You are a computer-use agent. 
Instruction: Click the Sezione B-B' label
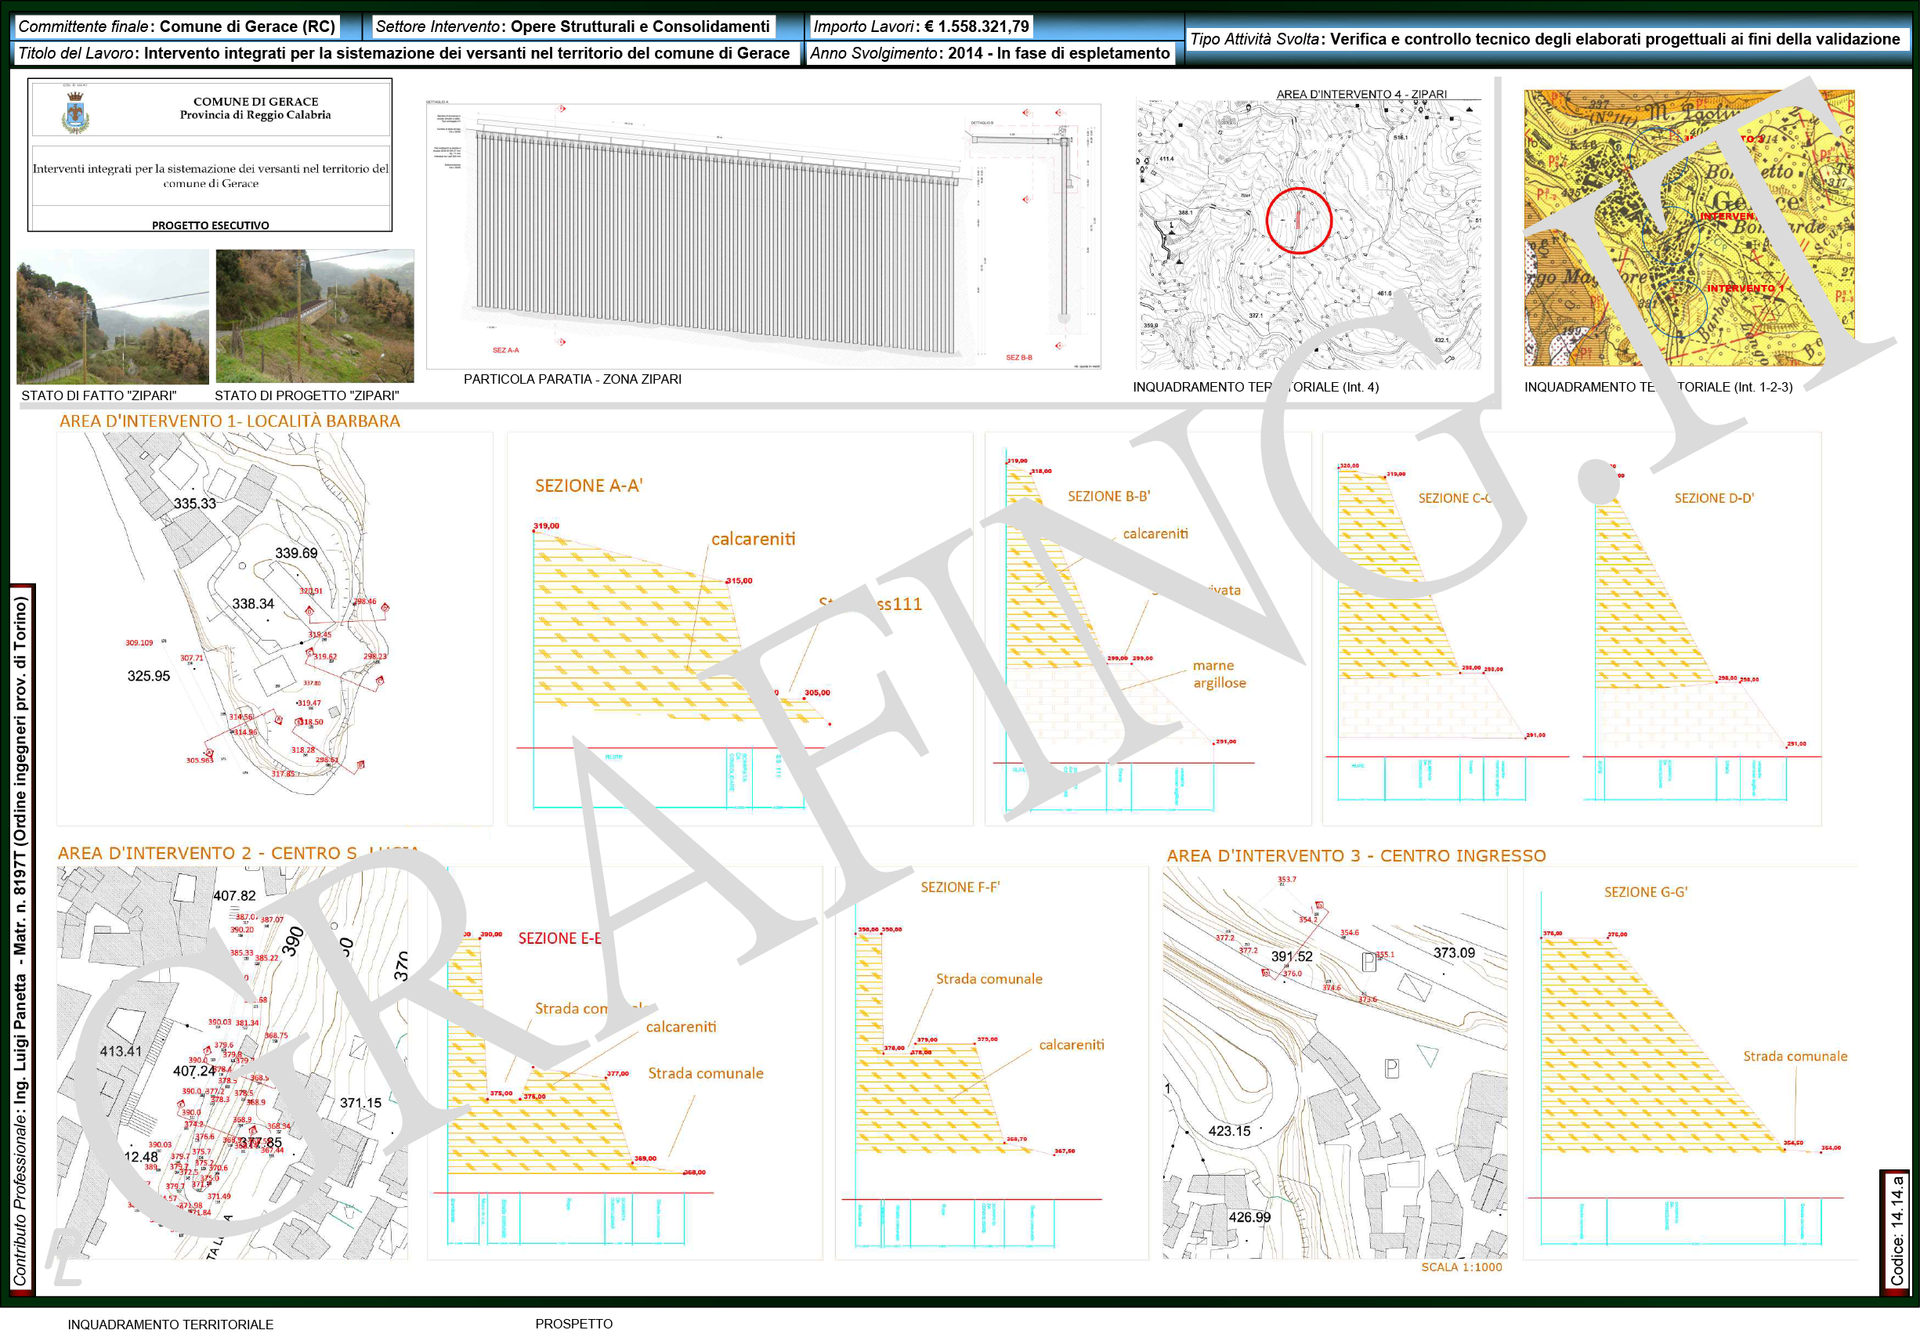(x=1108, y=496)
